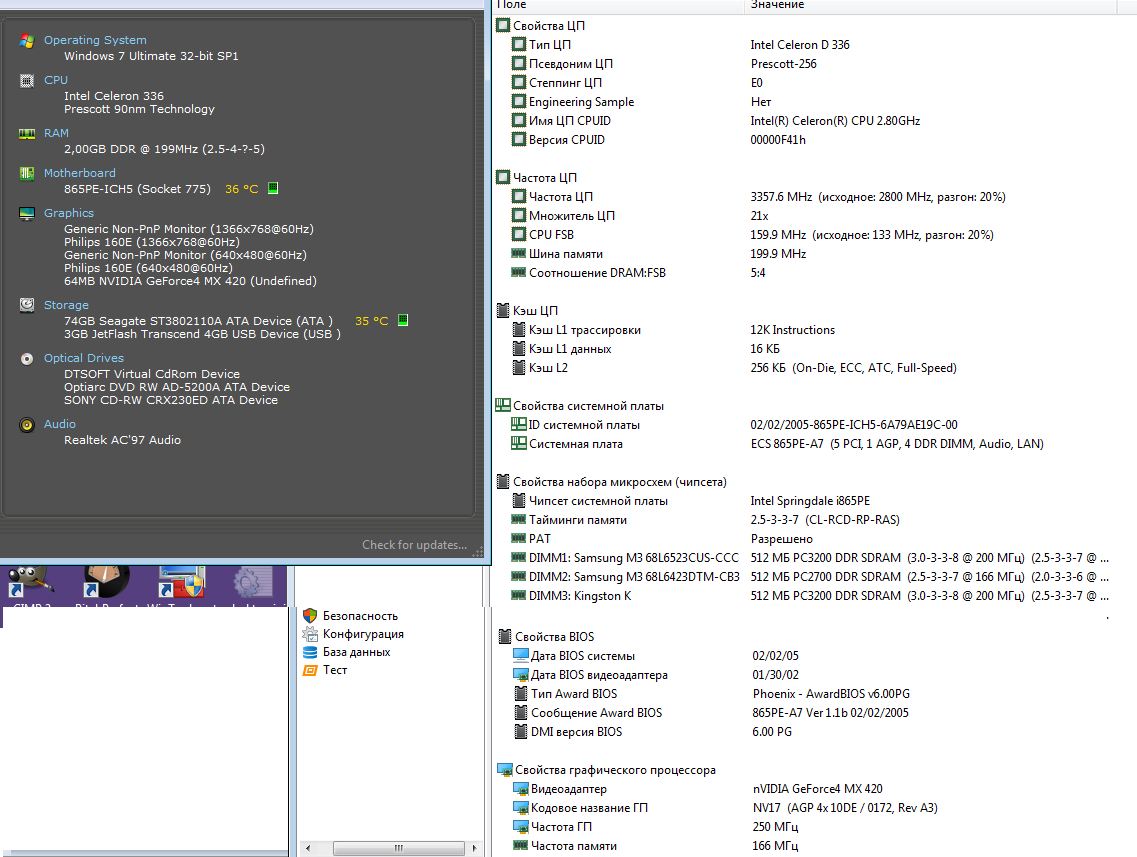This screenshot has height=857, width=1137.
Task: Select the row label 'Соотношение DRAM:FSB'
Action: [x=598, y=273]
